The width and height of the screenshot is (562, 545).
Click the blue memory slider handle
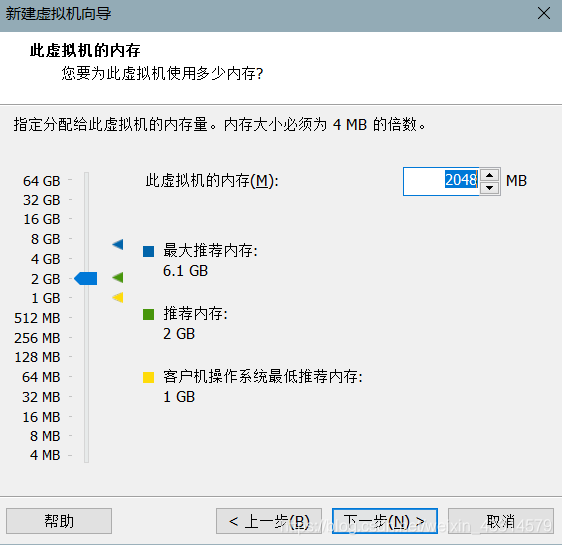[x=86, y=278]
